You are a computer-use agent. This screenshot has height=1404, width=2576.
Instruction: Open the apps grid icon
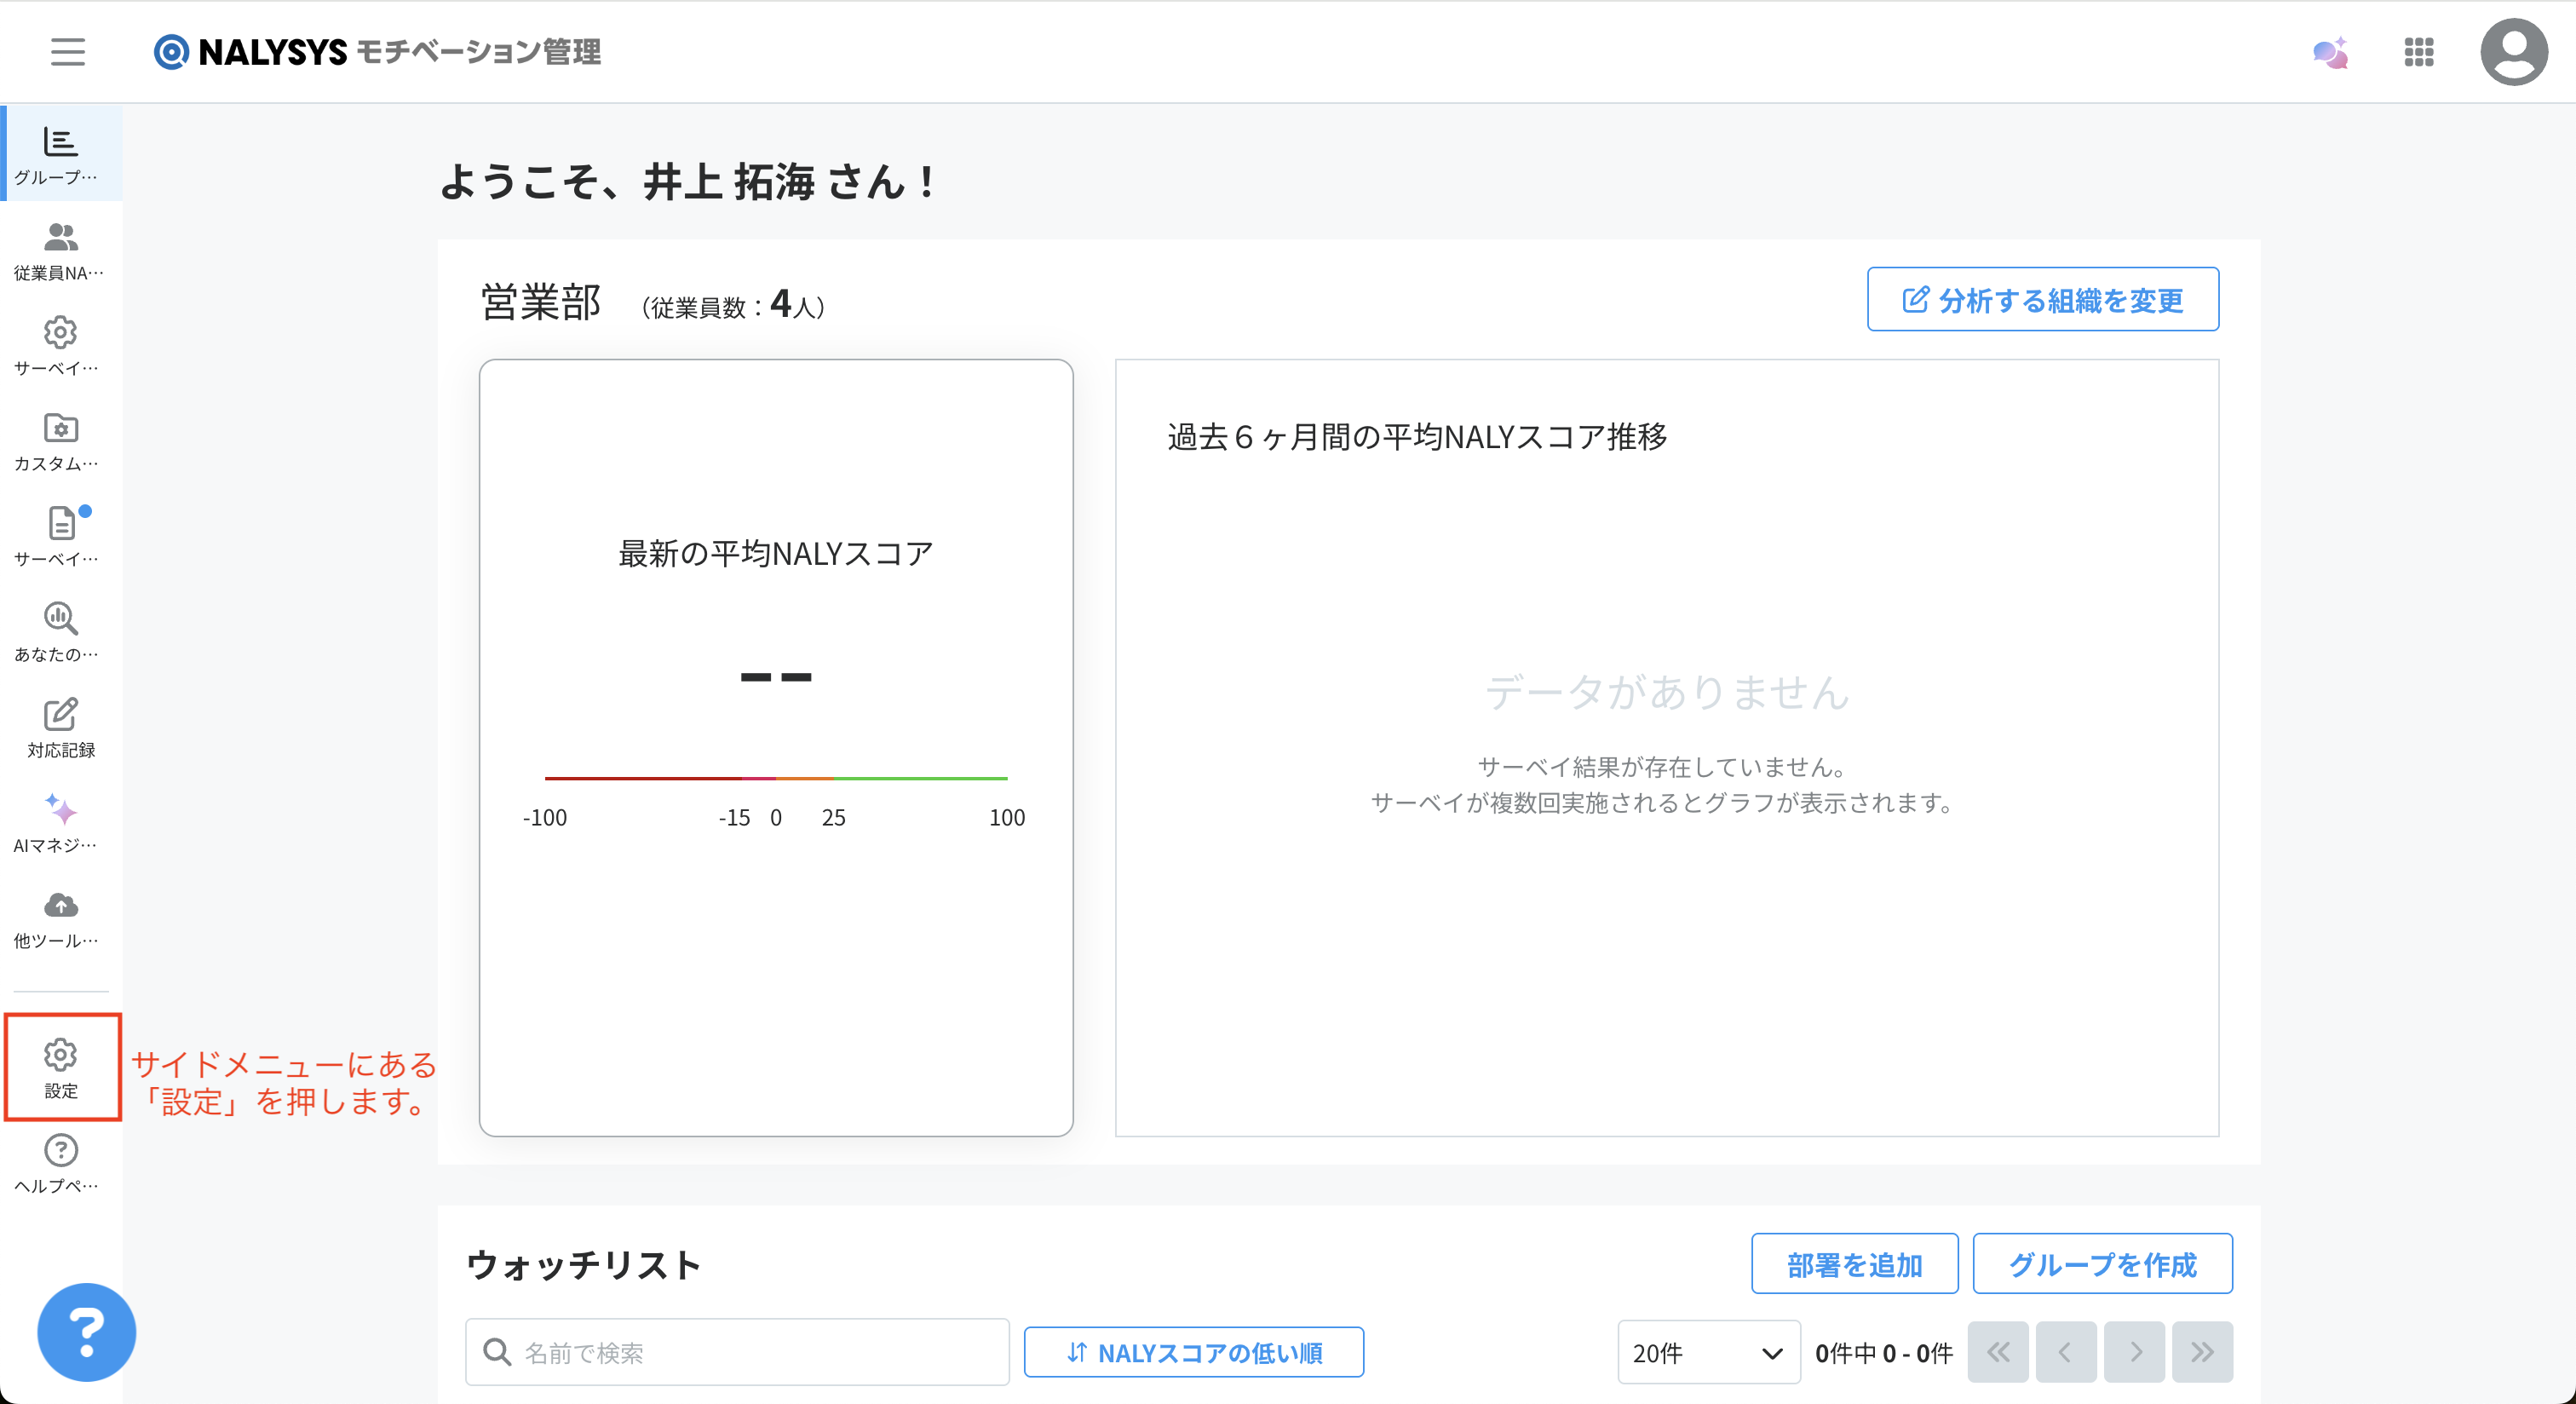click(2418, 52)
